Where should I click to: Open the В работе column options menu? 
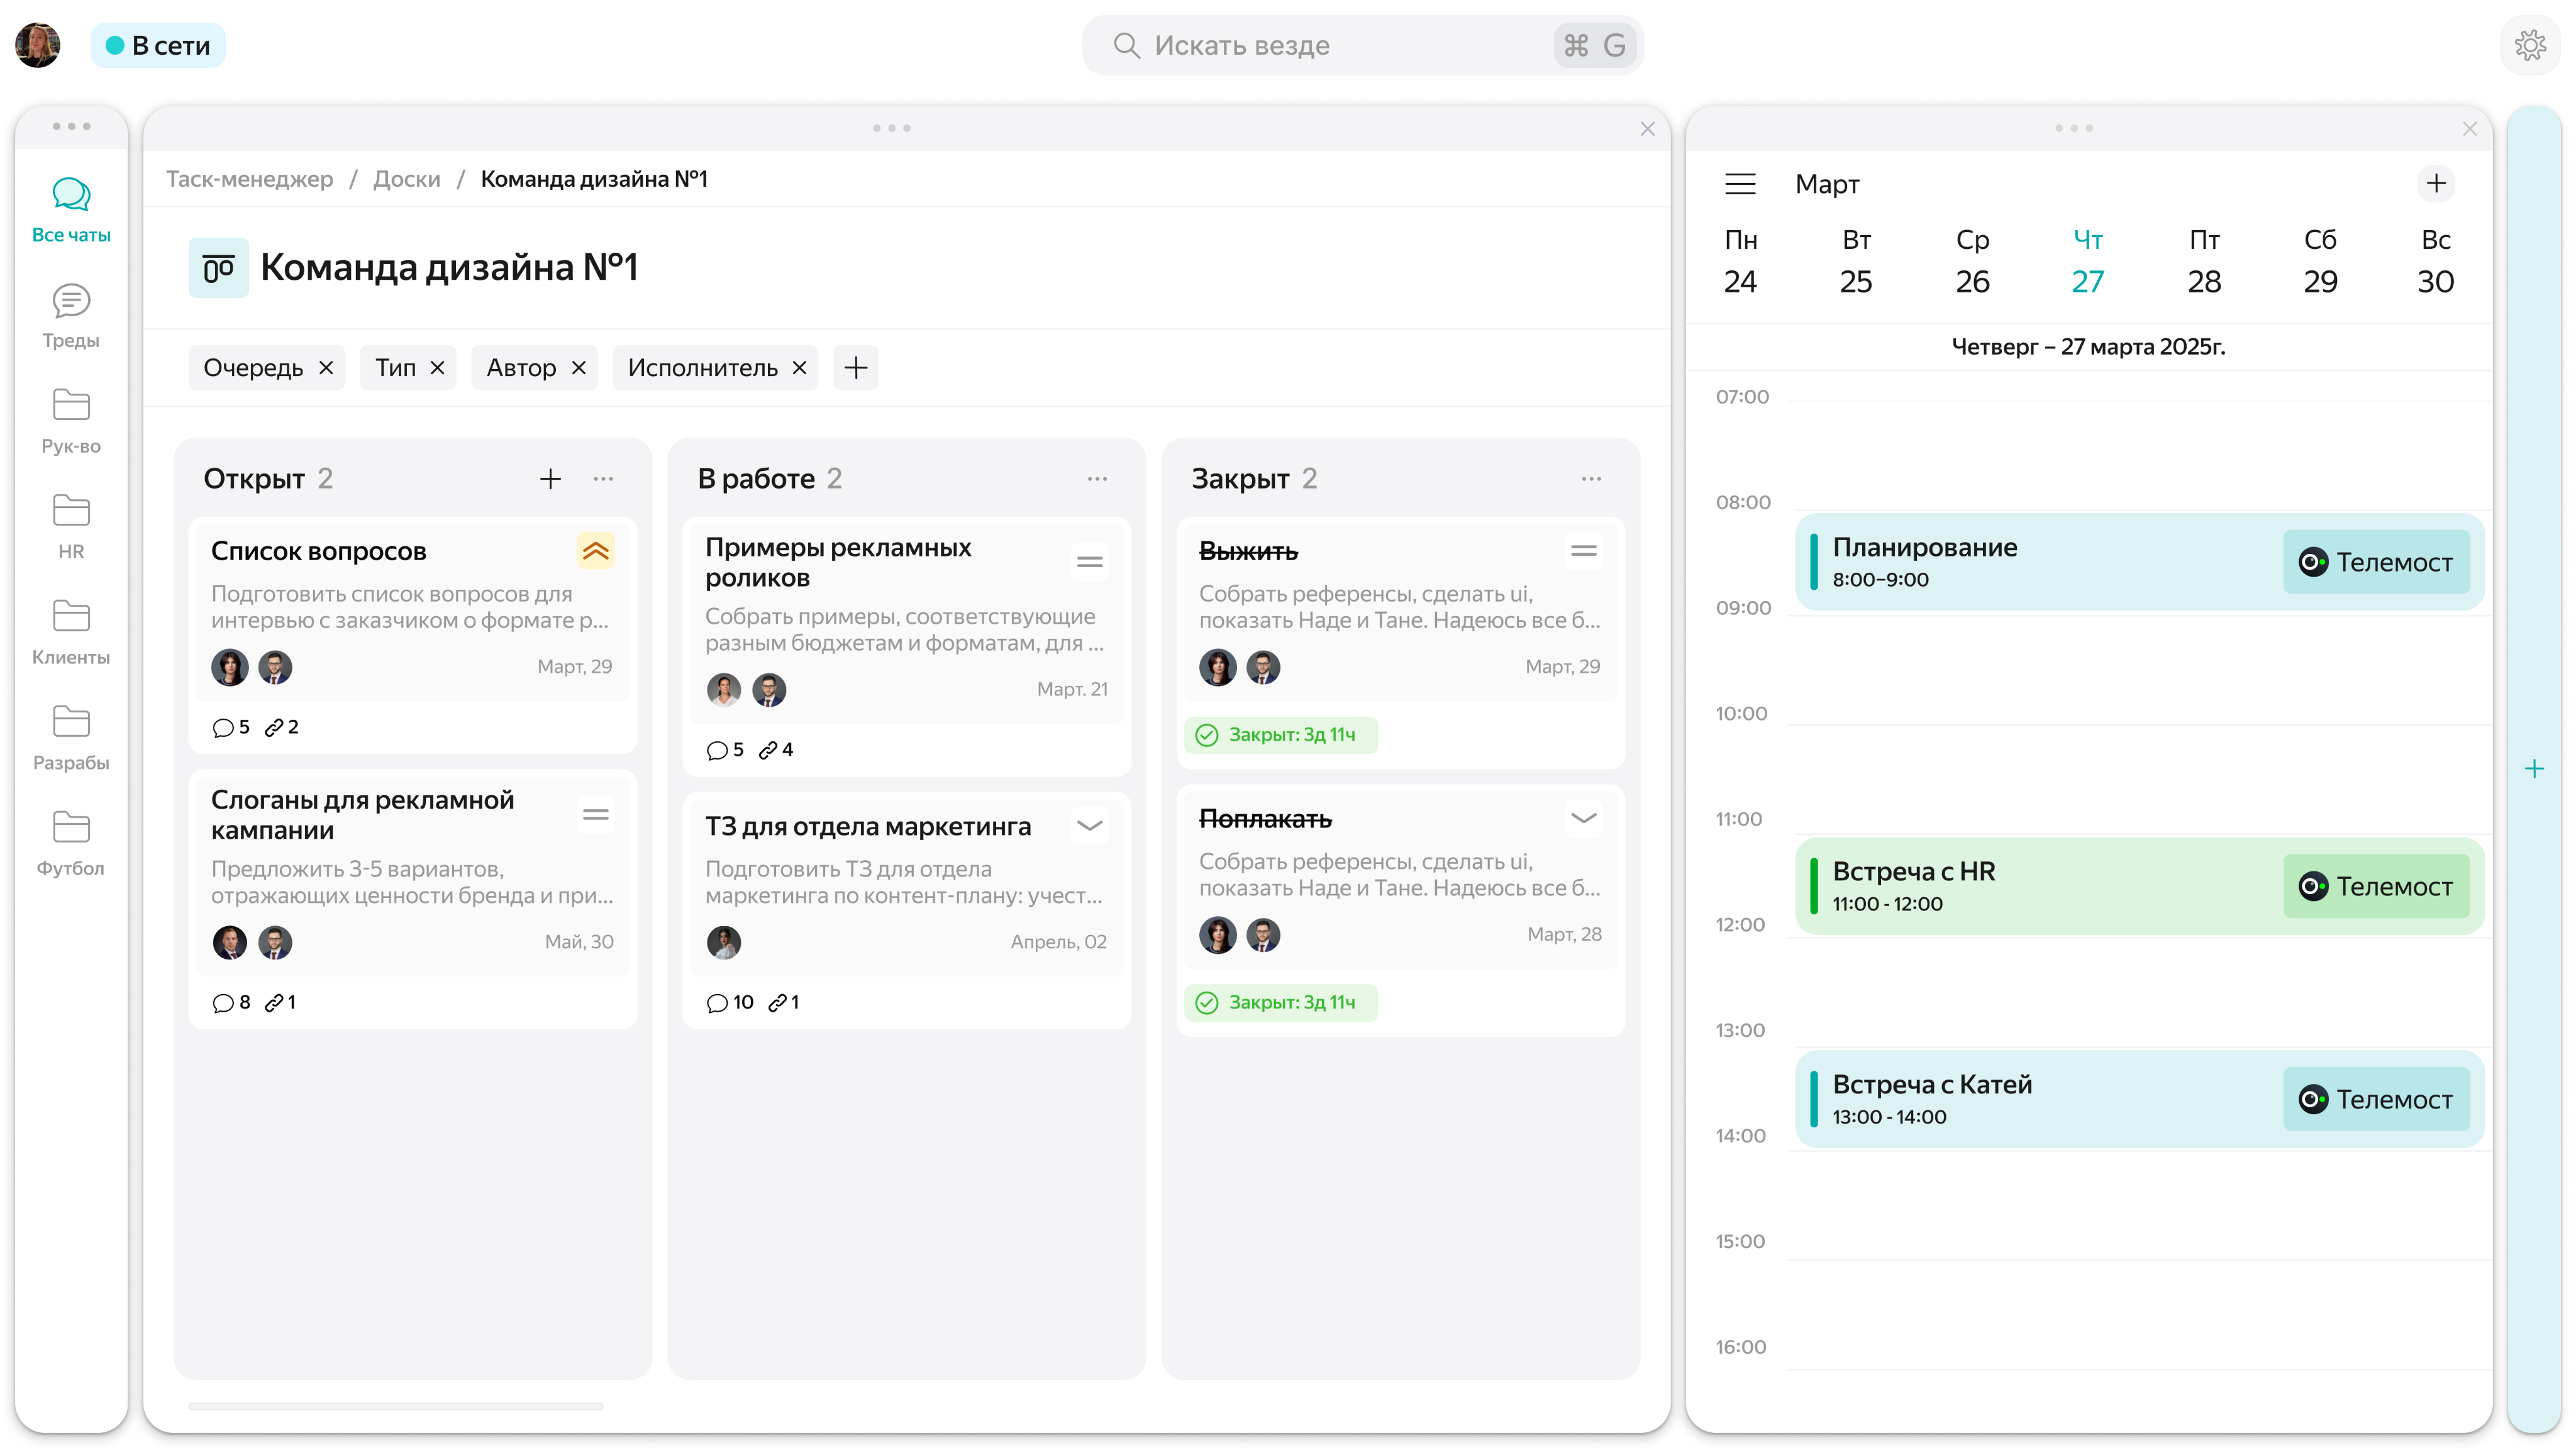click(x=1097, y=479)
